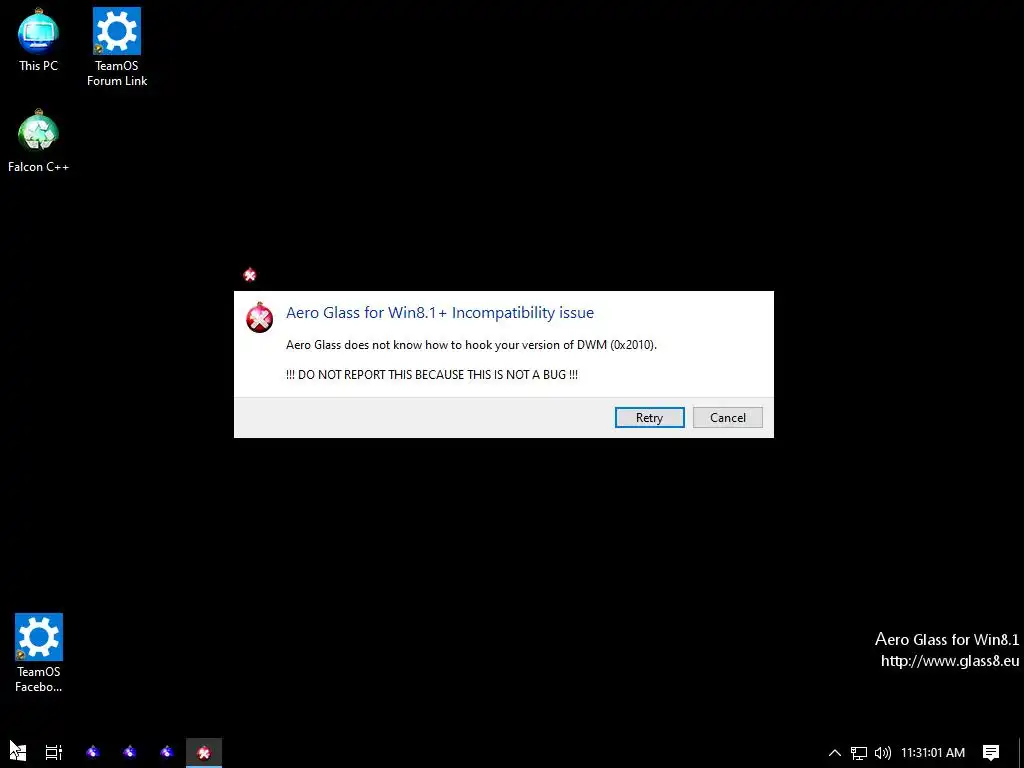The width and height of the screenshot is (1024, 768).
Task: Show hidden system tray icons
Action: 835,752
